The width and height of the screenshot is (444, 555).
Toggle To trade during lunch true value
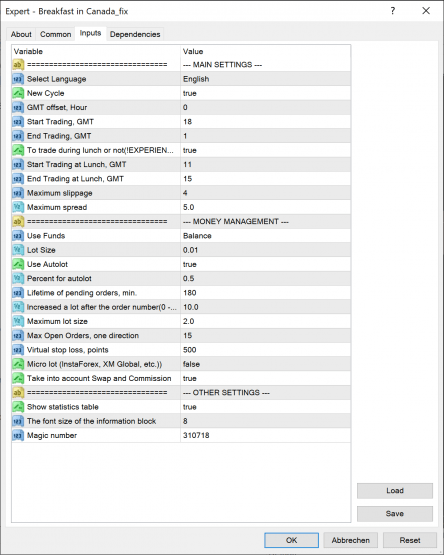[x=266, y=150]
